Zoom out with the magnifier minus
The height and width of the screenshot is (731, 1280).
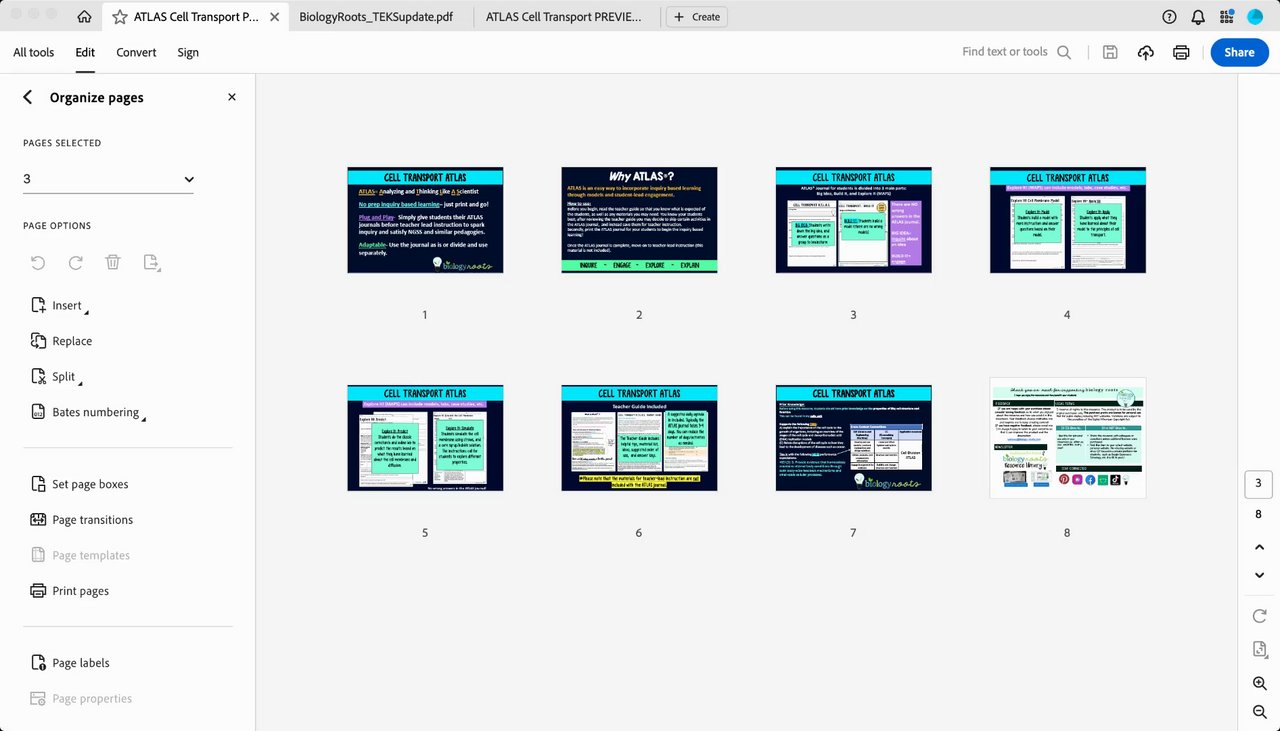[1259, 711]
